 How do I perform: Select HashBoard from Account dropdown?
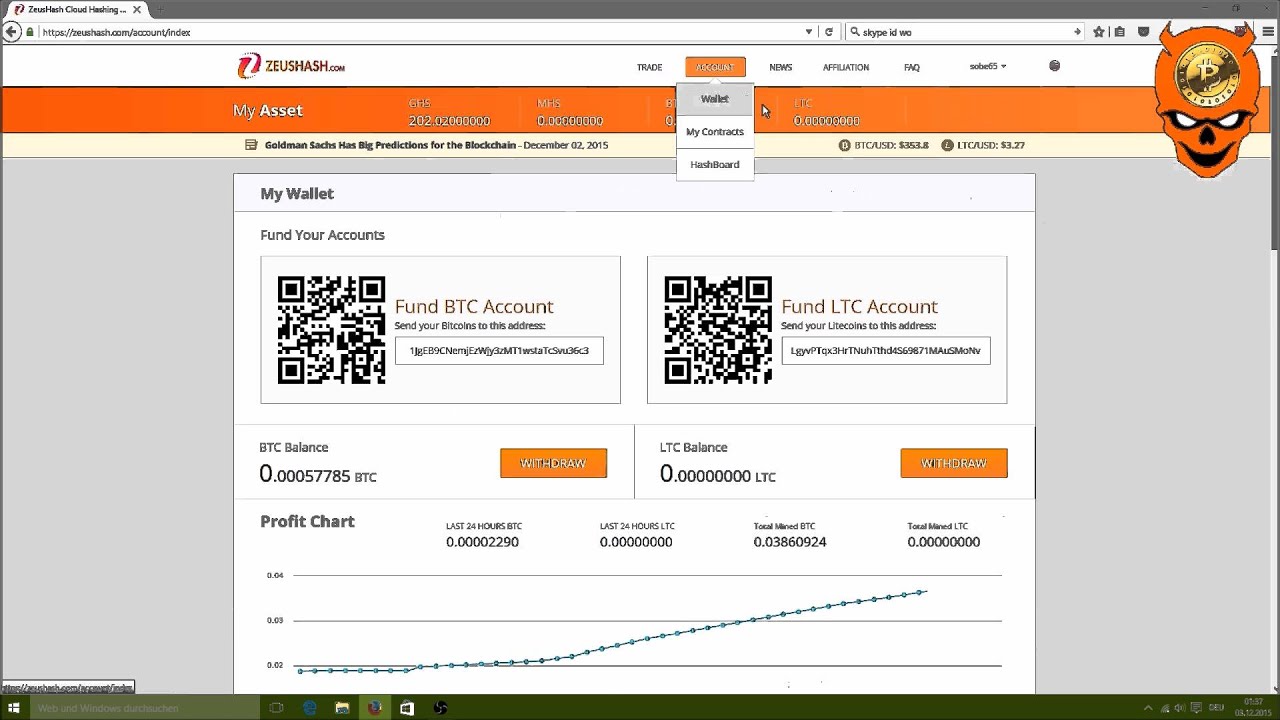(x=715, y=164)
